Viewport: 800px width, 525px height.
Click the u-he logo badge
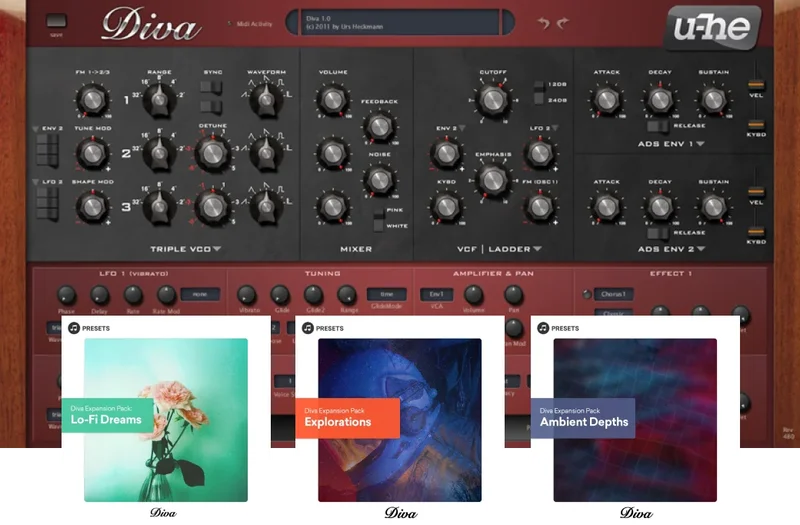click(x=712, y=27)
